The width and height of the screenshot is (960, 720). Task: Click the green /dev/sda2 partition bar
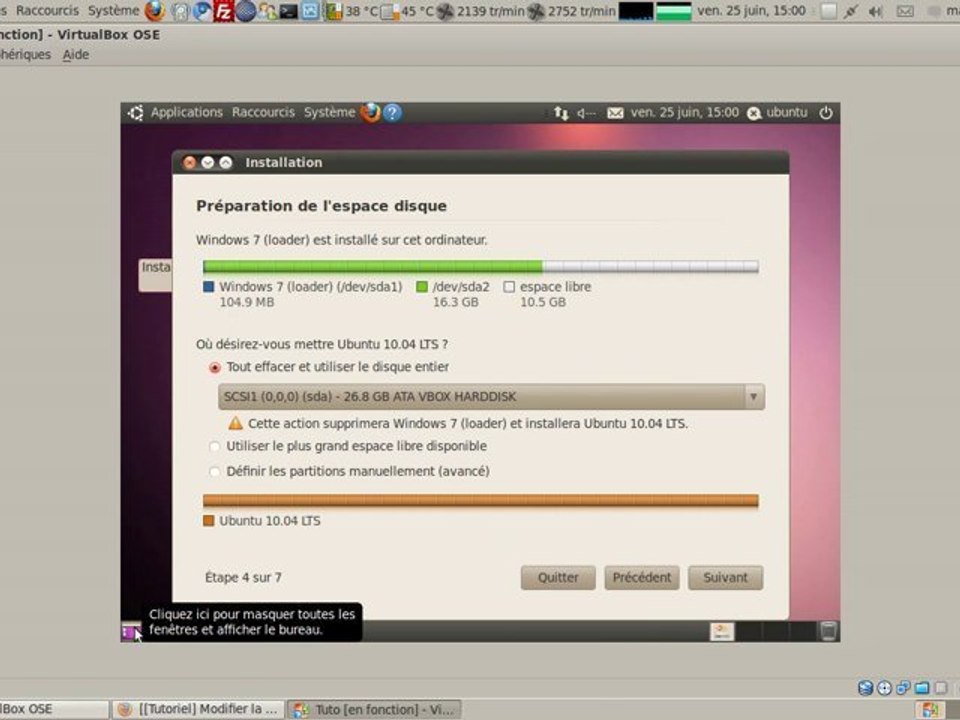coord(373,266)
